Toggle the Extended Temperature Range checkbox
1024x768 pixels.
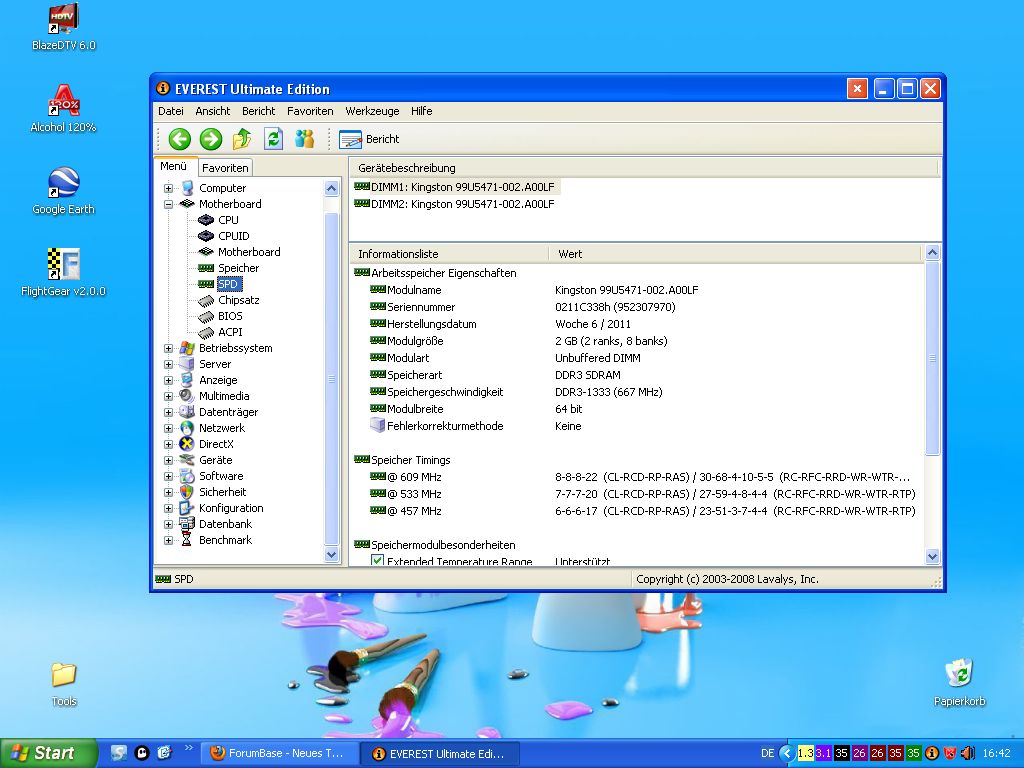click(x=377, y=560)
